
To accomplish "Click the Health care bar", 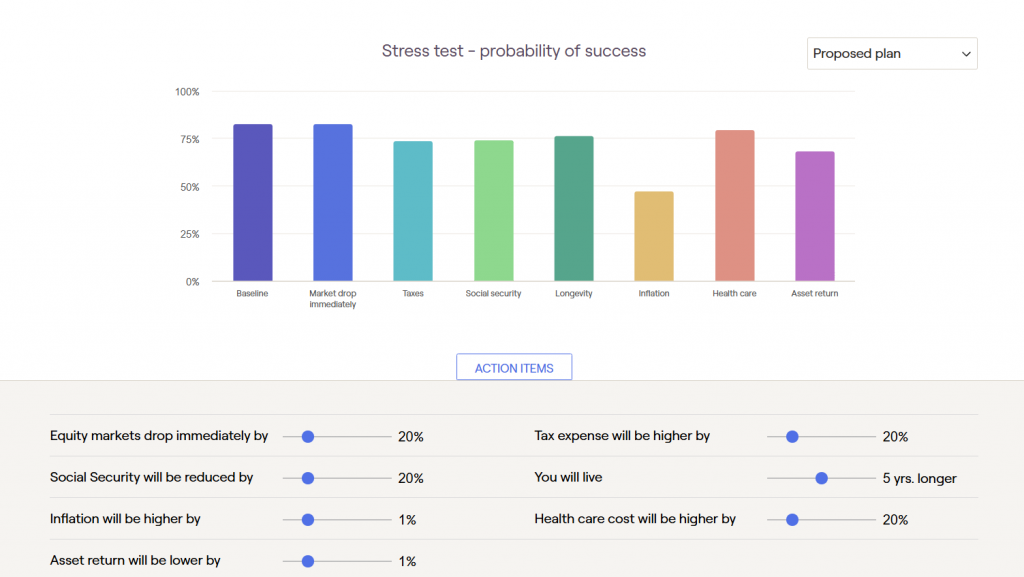I will (735, 206).
